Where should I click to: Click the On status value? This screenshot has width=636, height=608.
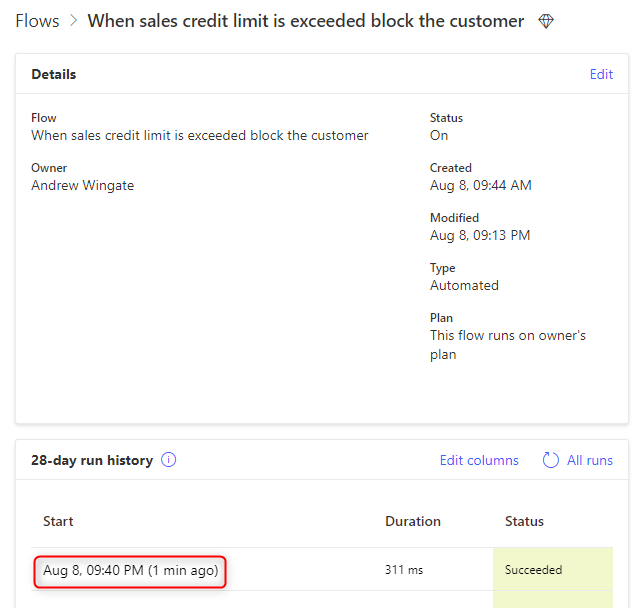439,135
